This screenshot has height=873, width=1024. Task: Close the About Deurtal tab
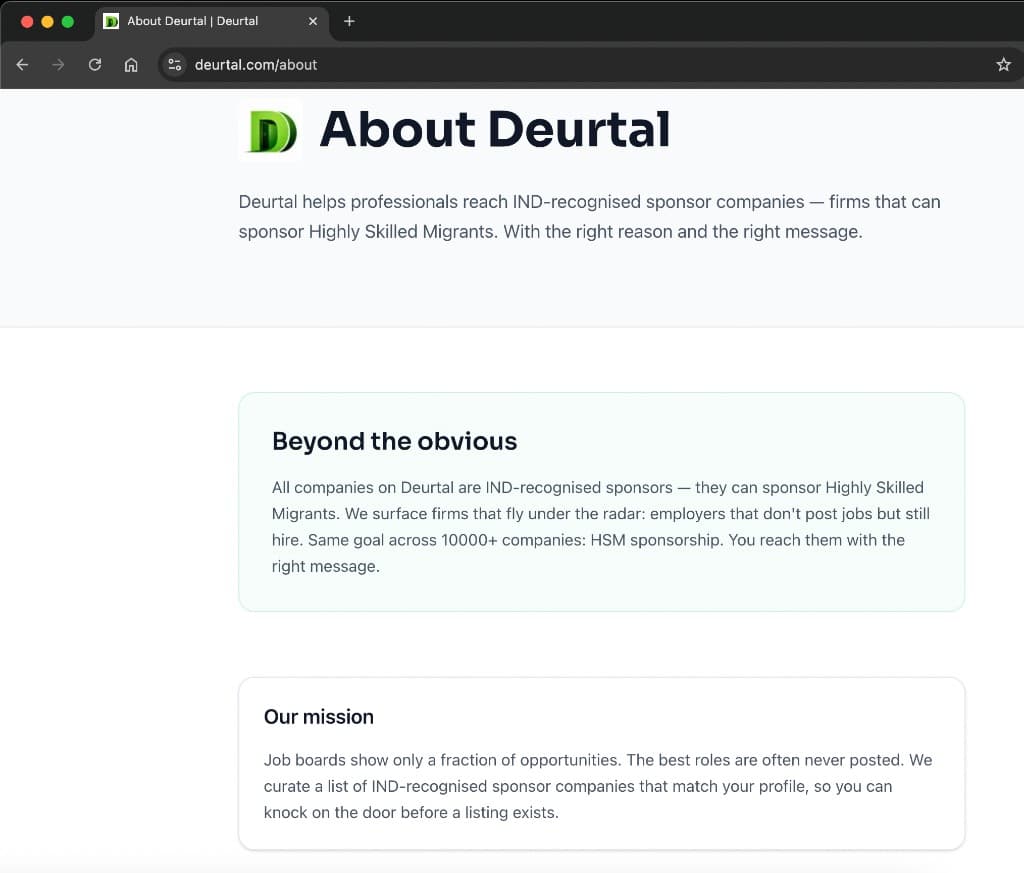tap(313, 21)
